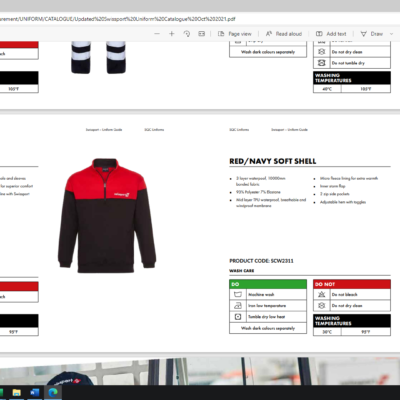Click the hi-vis trouser legs image

pos(98,57)
